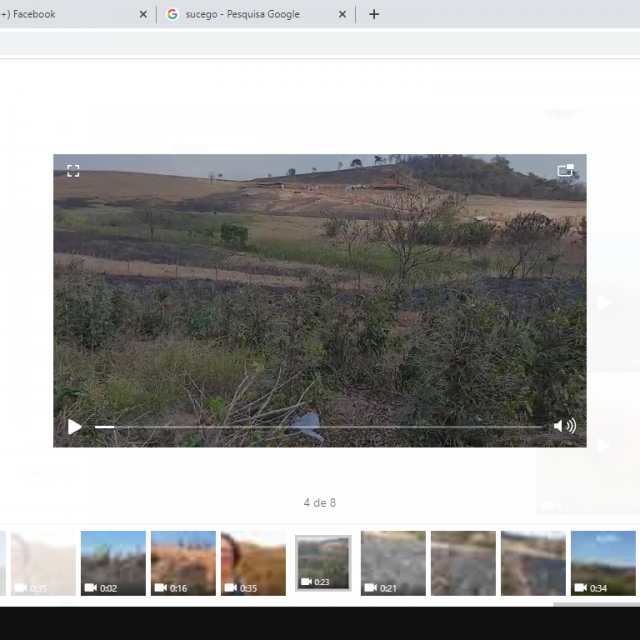Screen dimensions: 640x640
Task: Switch to the Facebook tab
Action: 60,14
